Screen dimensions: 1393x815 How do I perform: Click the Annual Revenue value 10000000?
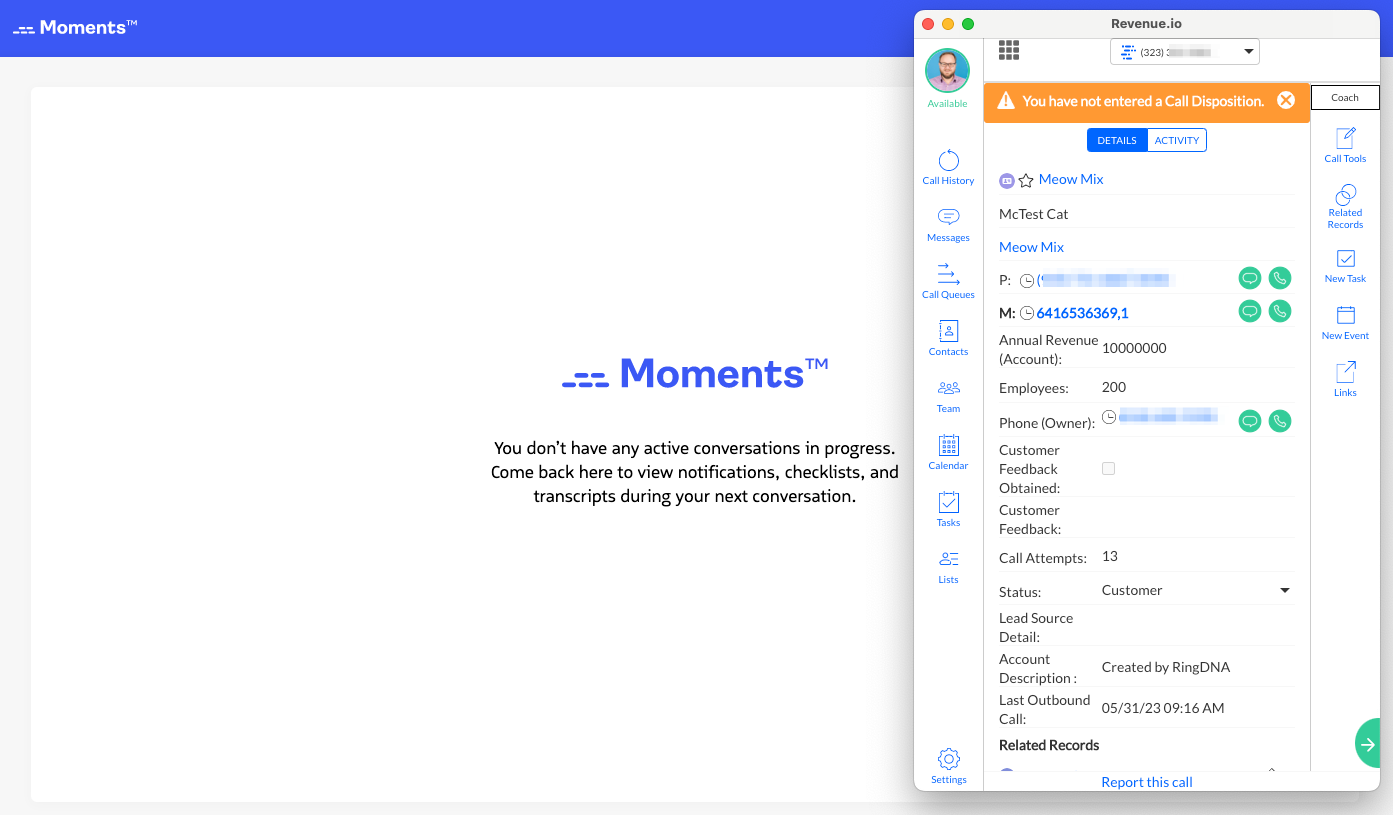(x=1134, y=348)
